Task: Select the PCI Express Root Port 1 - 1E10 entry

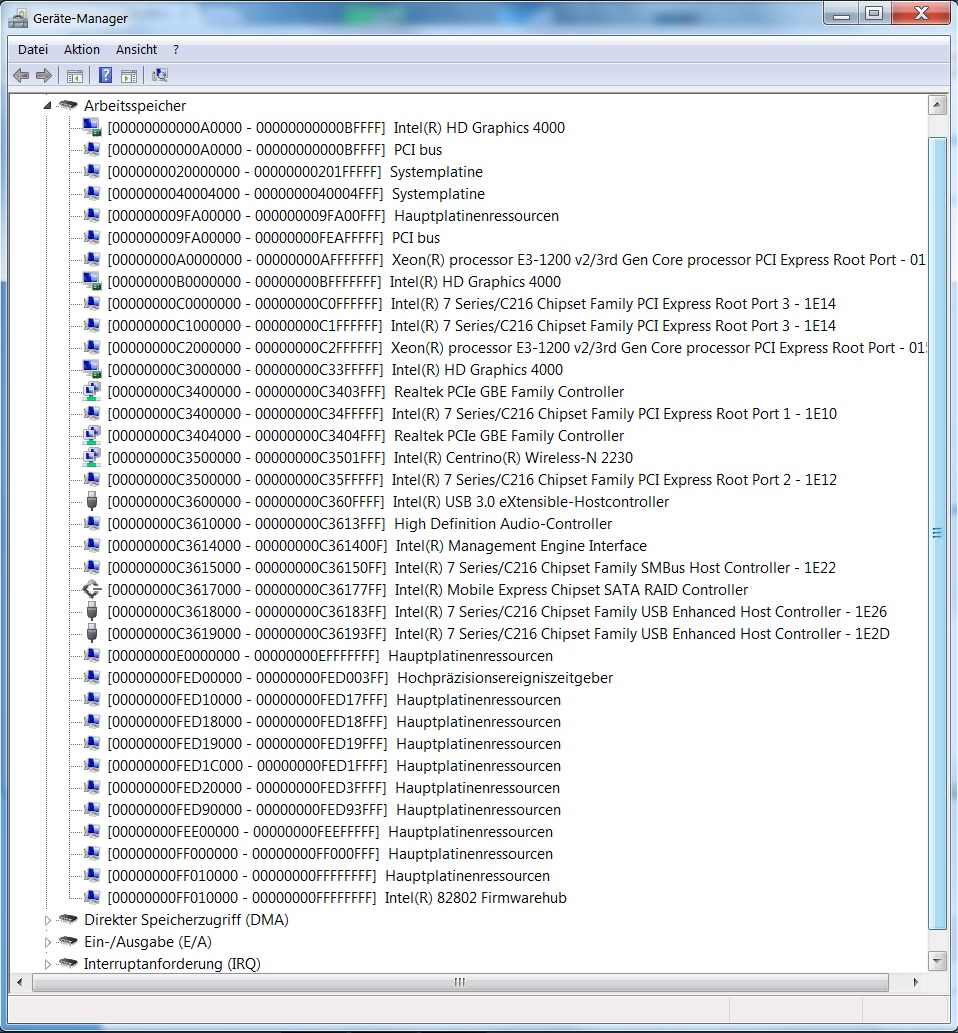Action: (x=472, y=414)
